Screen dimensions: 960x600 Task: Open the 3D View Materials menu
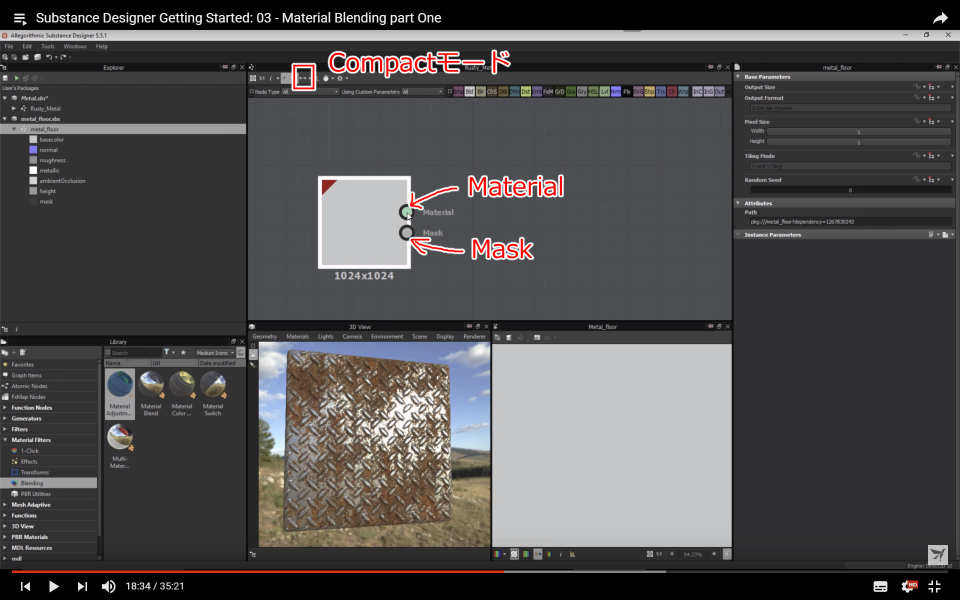pyautogui.click(x=298, y=337)
